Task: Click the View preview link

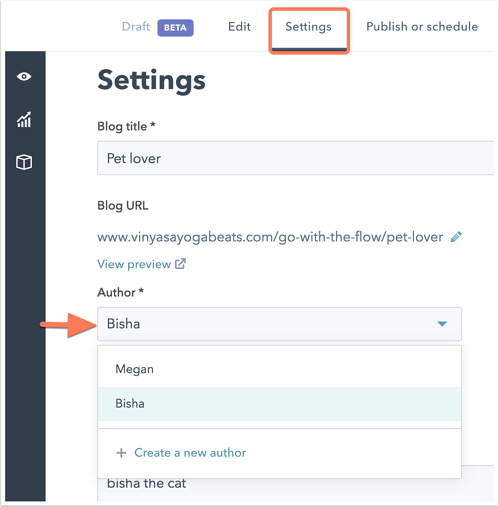Action: pos(134,264)
